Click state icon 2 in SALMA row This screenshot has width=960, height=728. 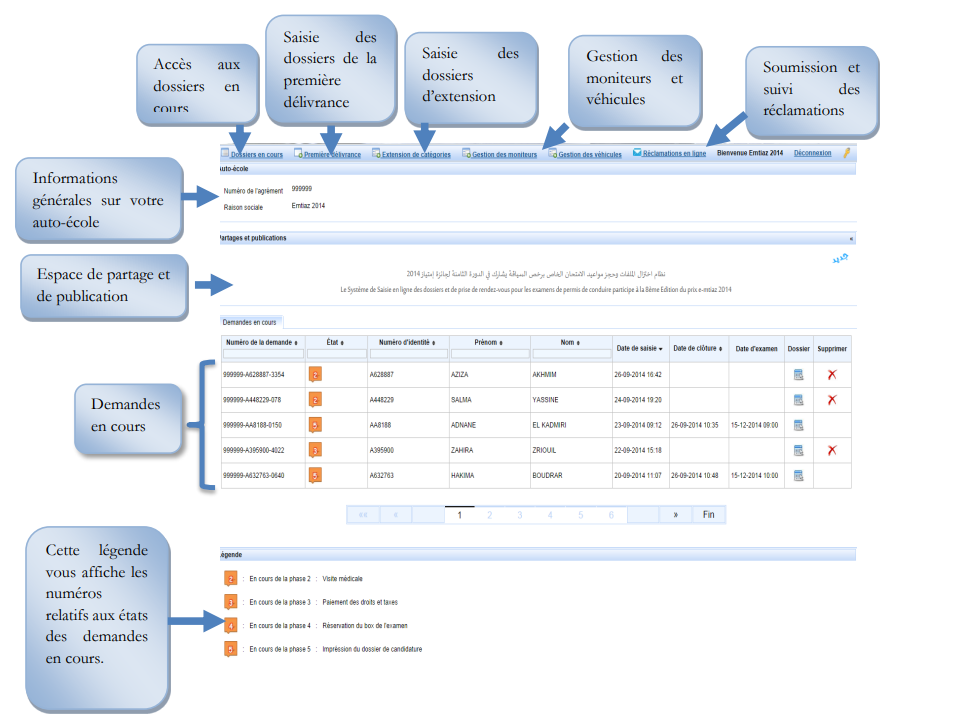pyautogui.click(x=315, y=400)
